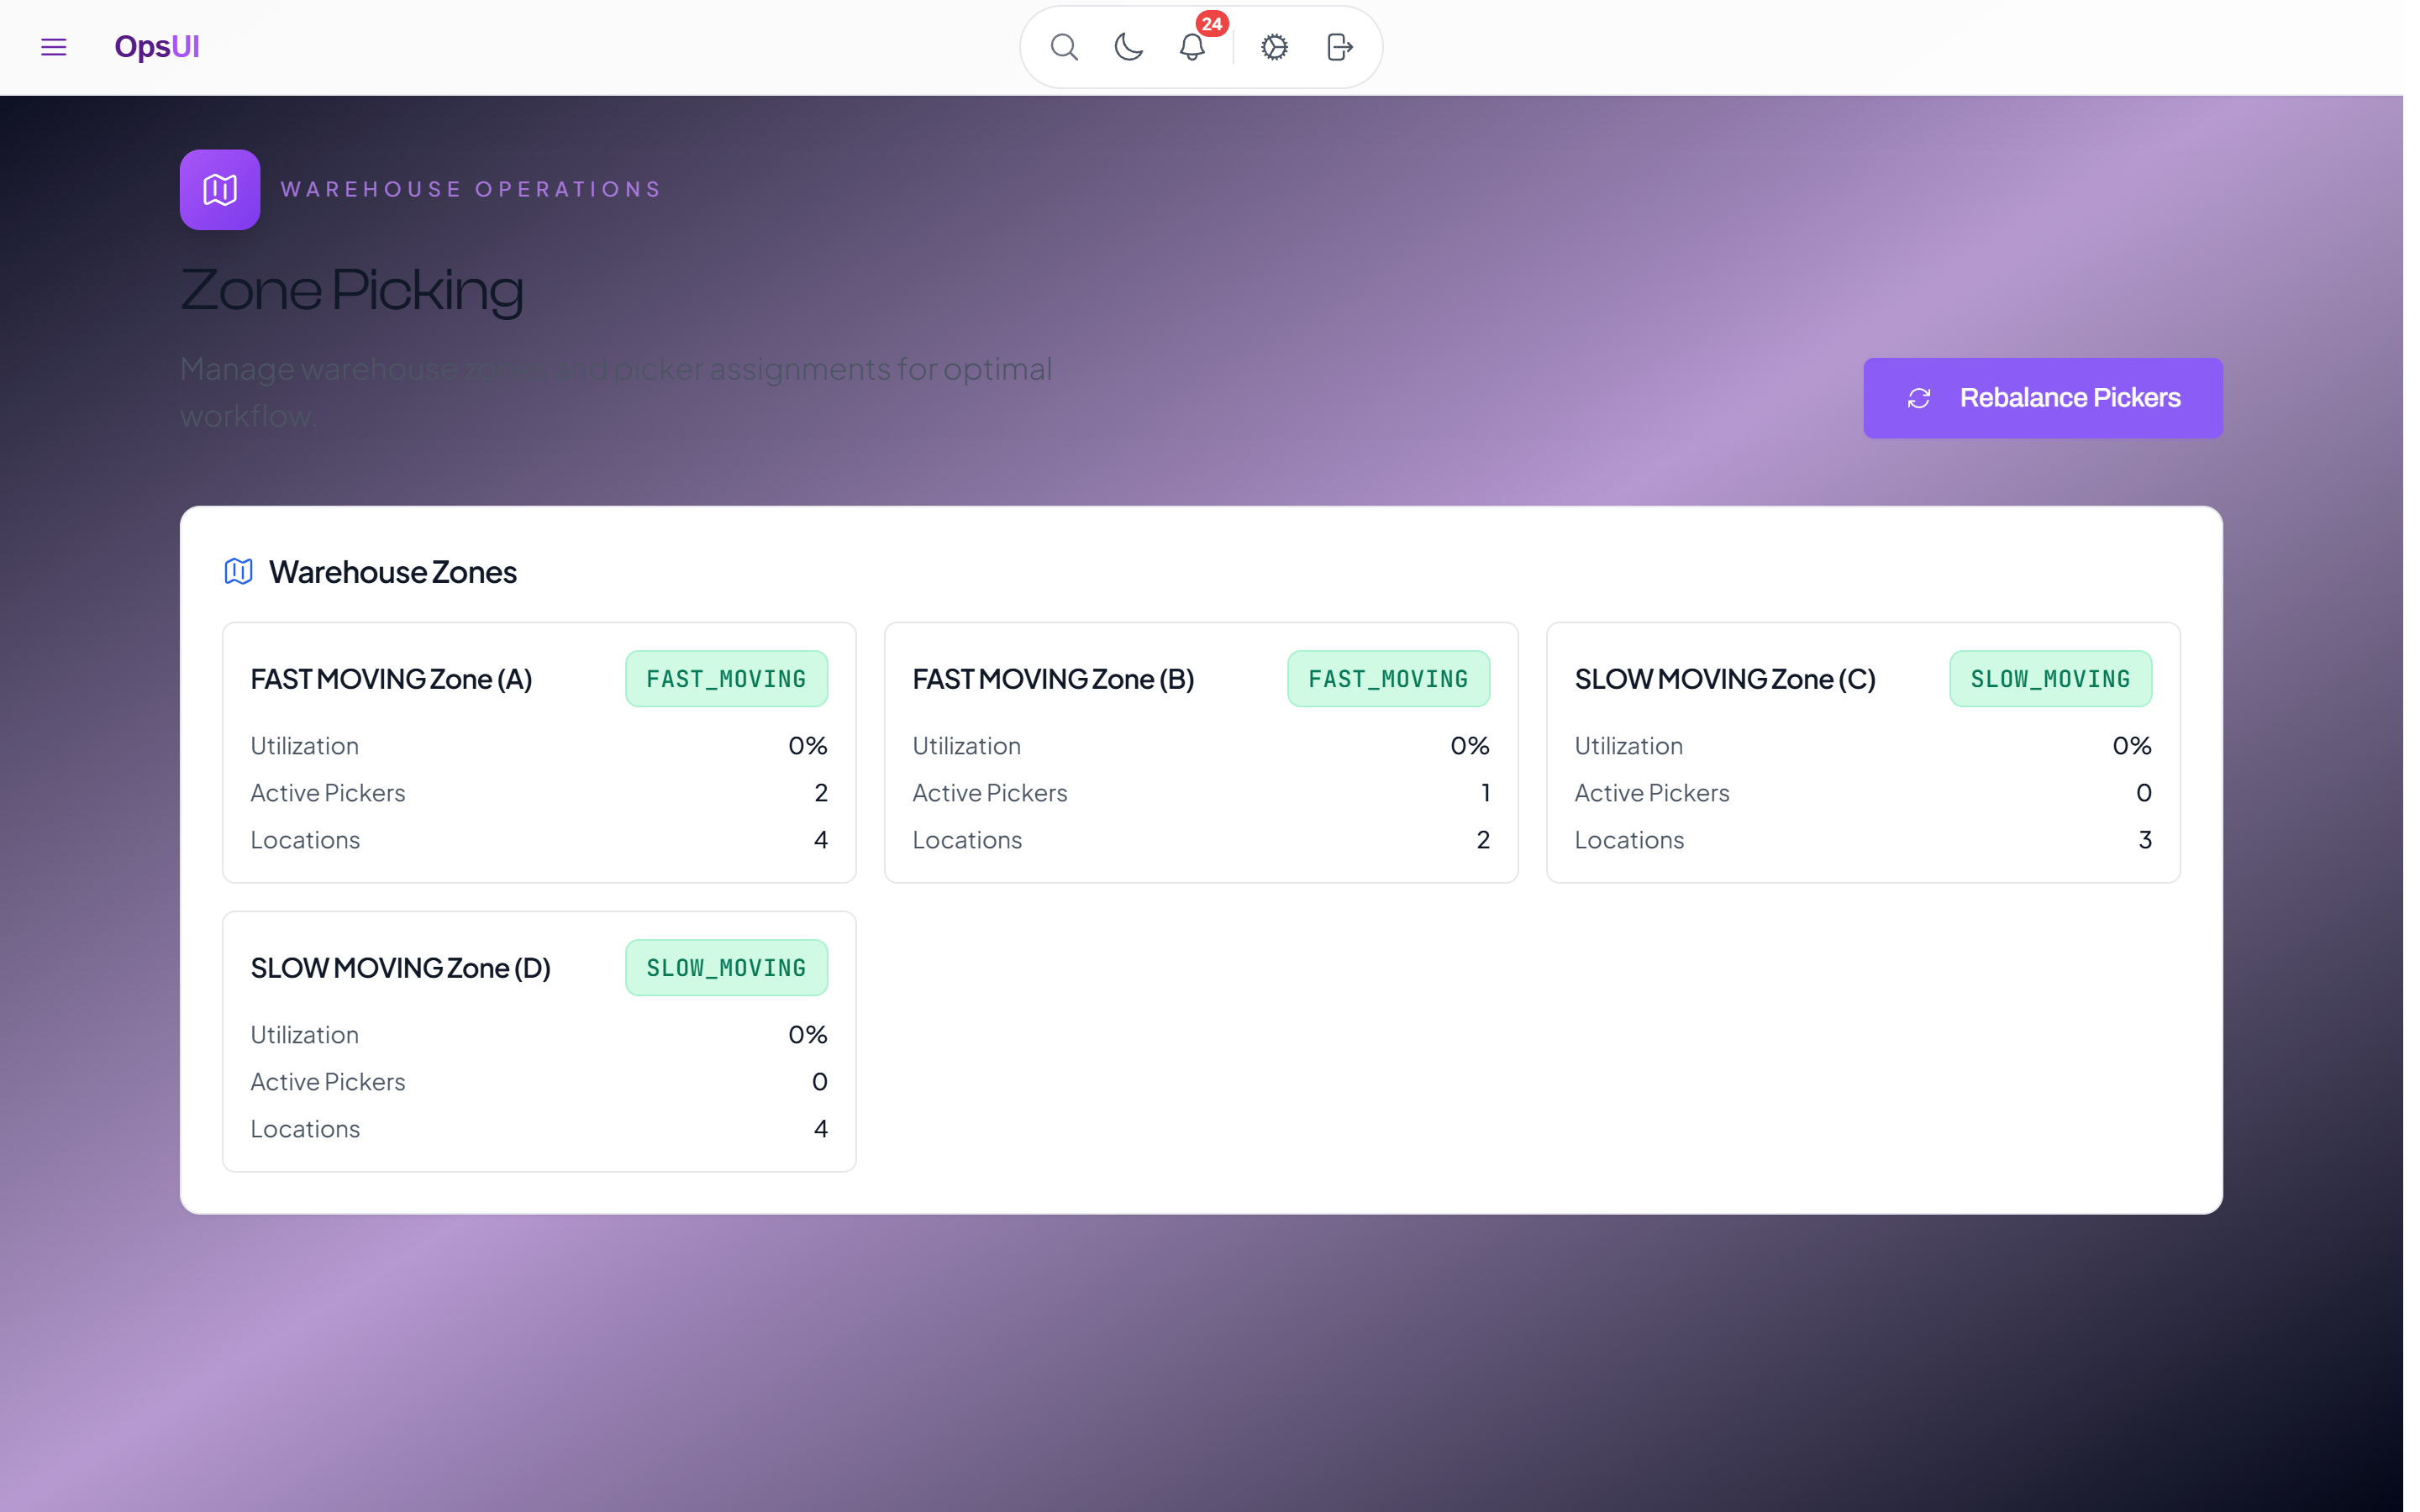This screenshot has height=1512, width=2420.
Task: Click Zone (D) Active Pickers value 0
Action: (x=820, y=1082)
